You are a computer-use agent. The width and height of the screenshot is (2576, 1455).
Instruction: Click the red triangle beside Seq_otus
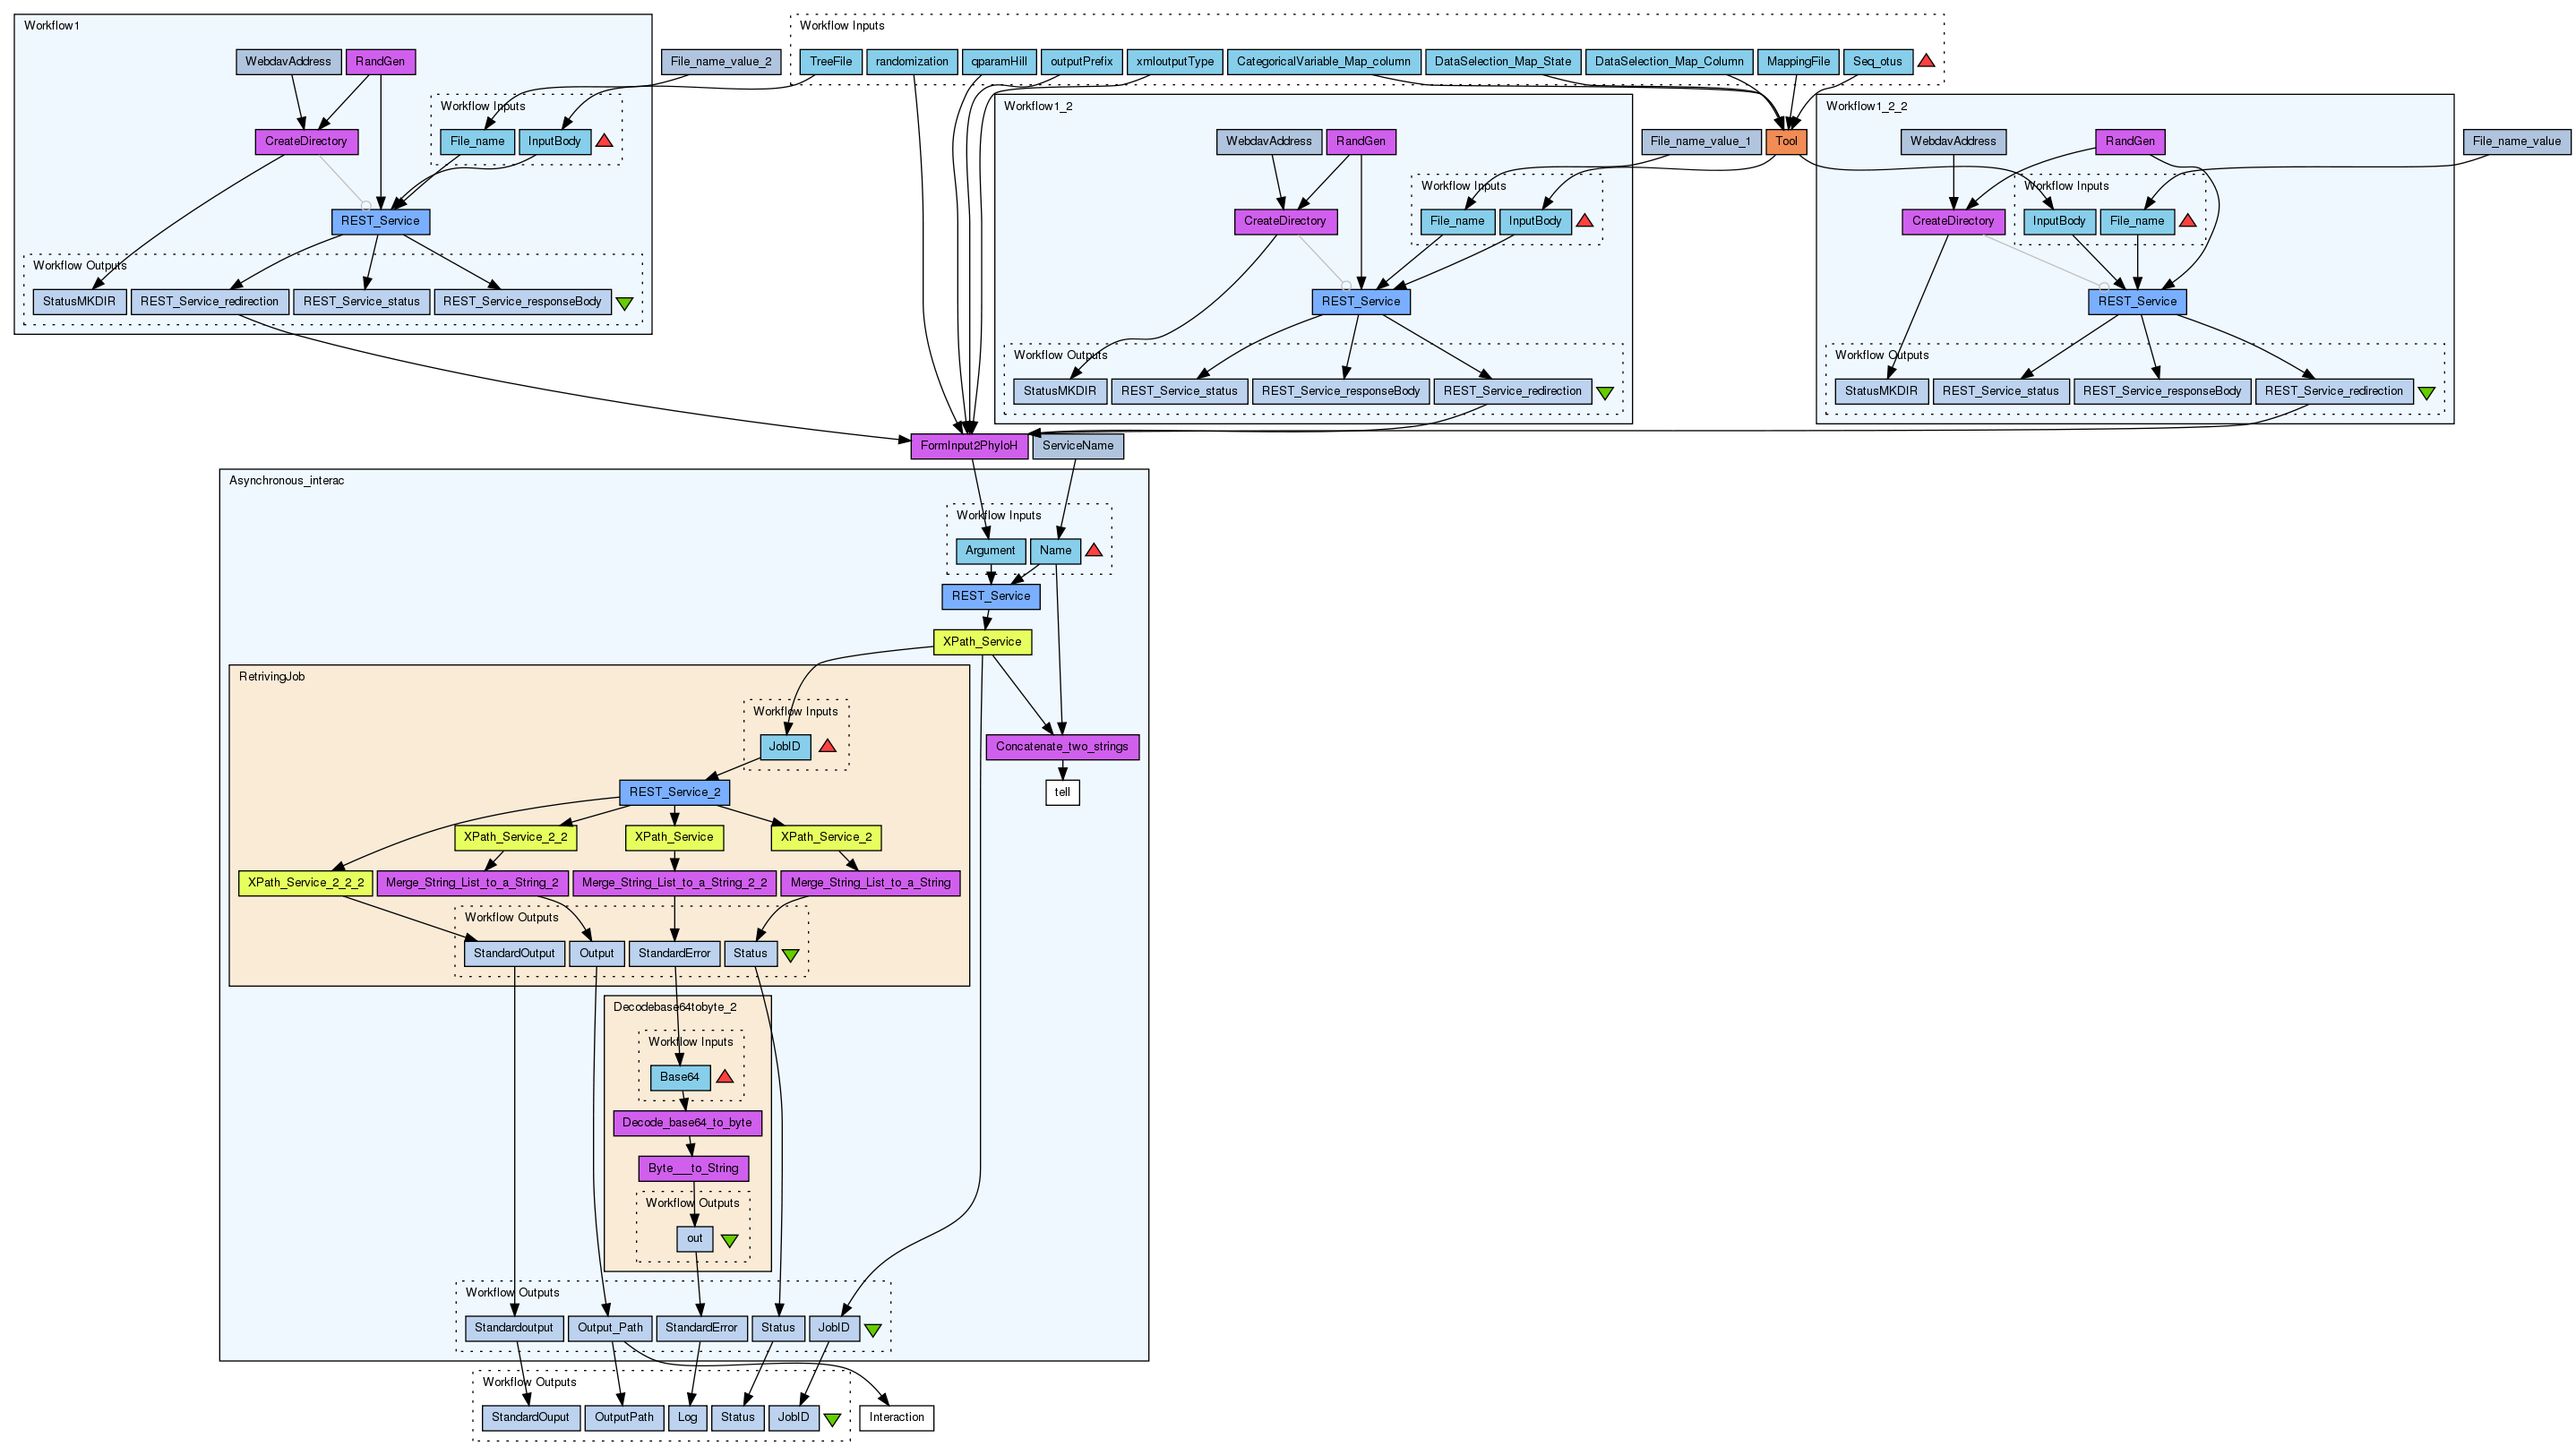click(1926, 62)
